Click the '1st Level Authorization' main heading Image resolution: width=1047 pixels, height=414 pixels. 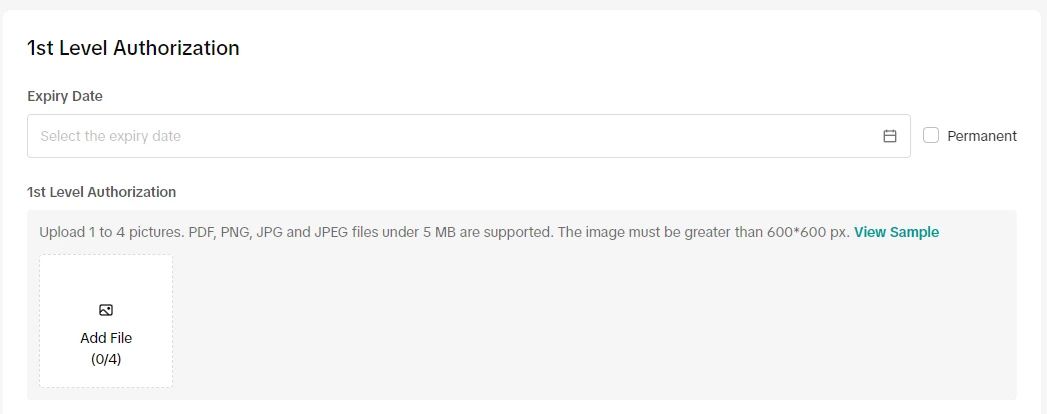[x=133, y=48]
